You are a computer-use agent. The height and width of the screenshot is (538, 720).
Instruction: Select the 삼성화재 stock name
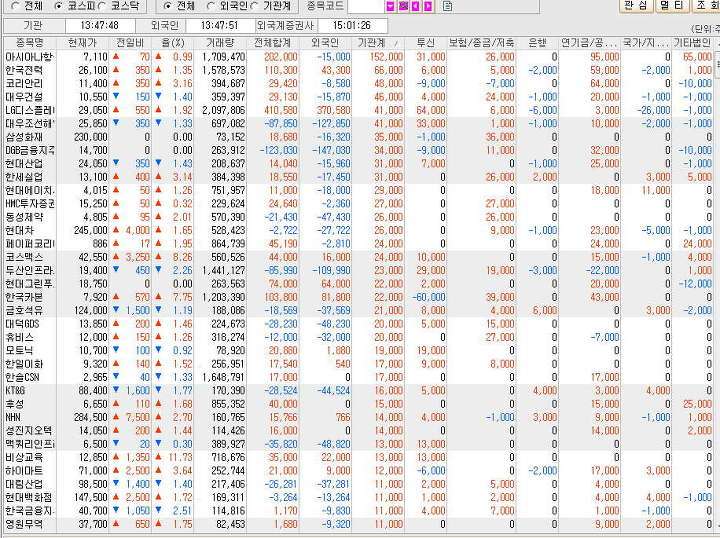24,137
